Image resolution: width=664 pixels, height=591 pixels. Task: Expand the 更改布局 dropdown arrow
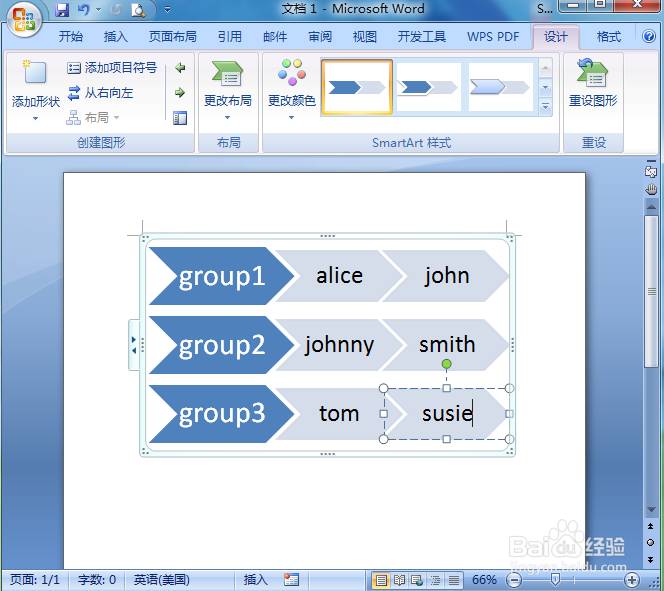[228, 118]
